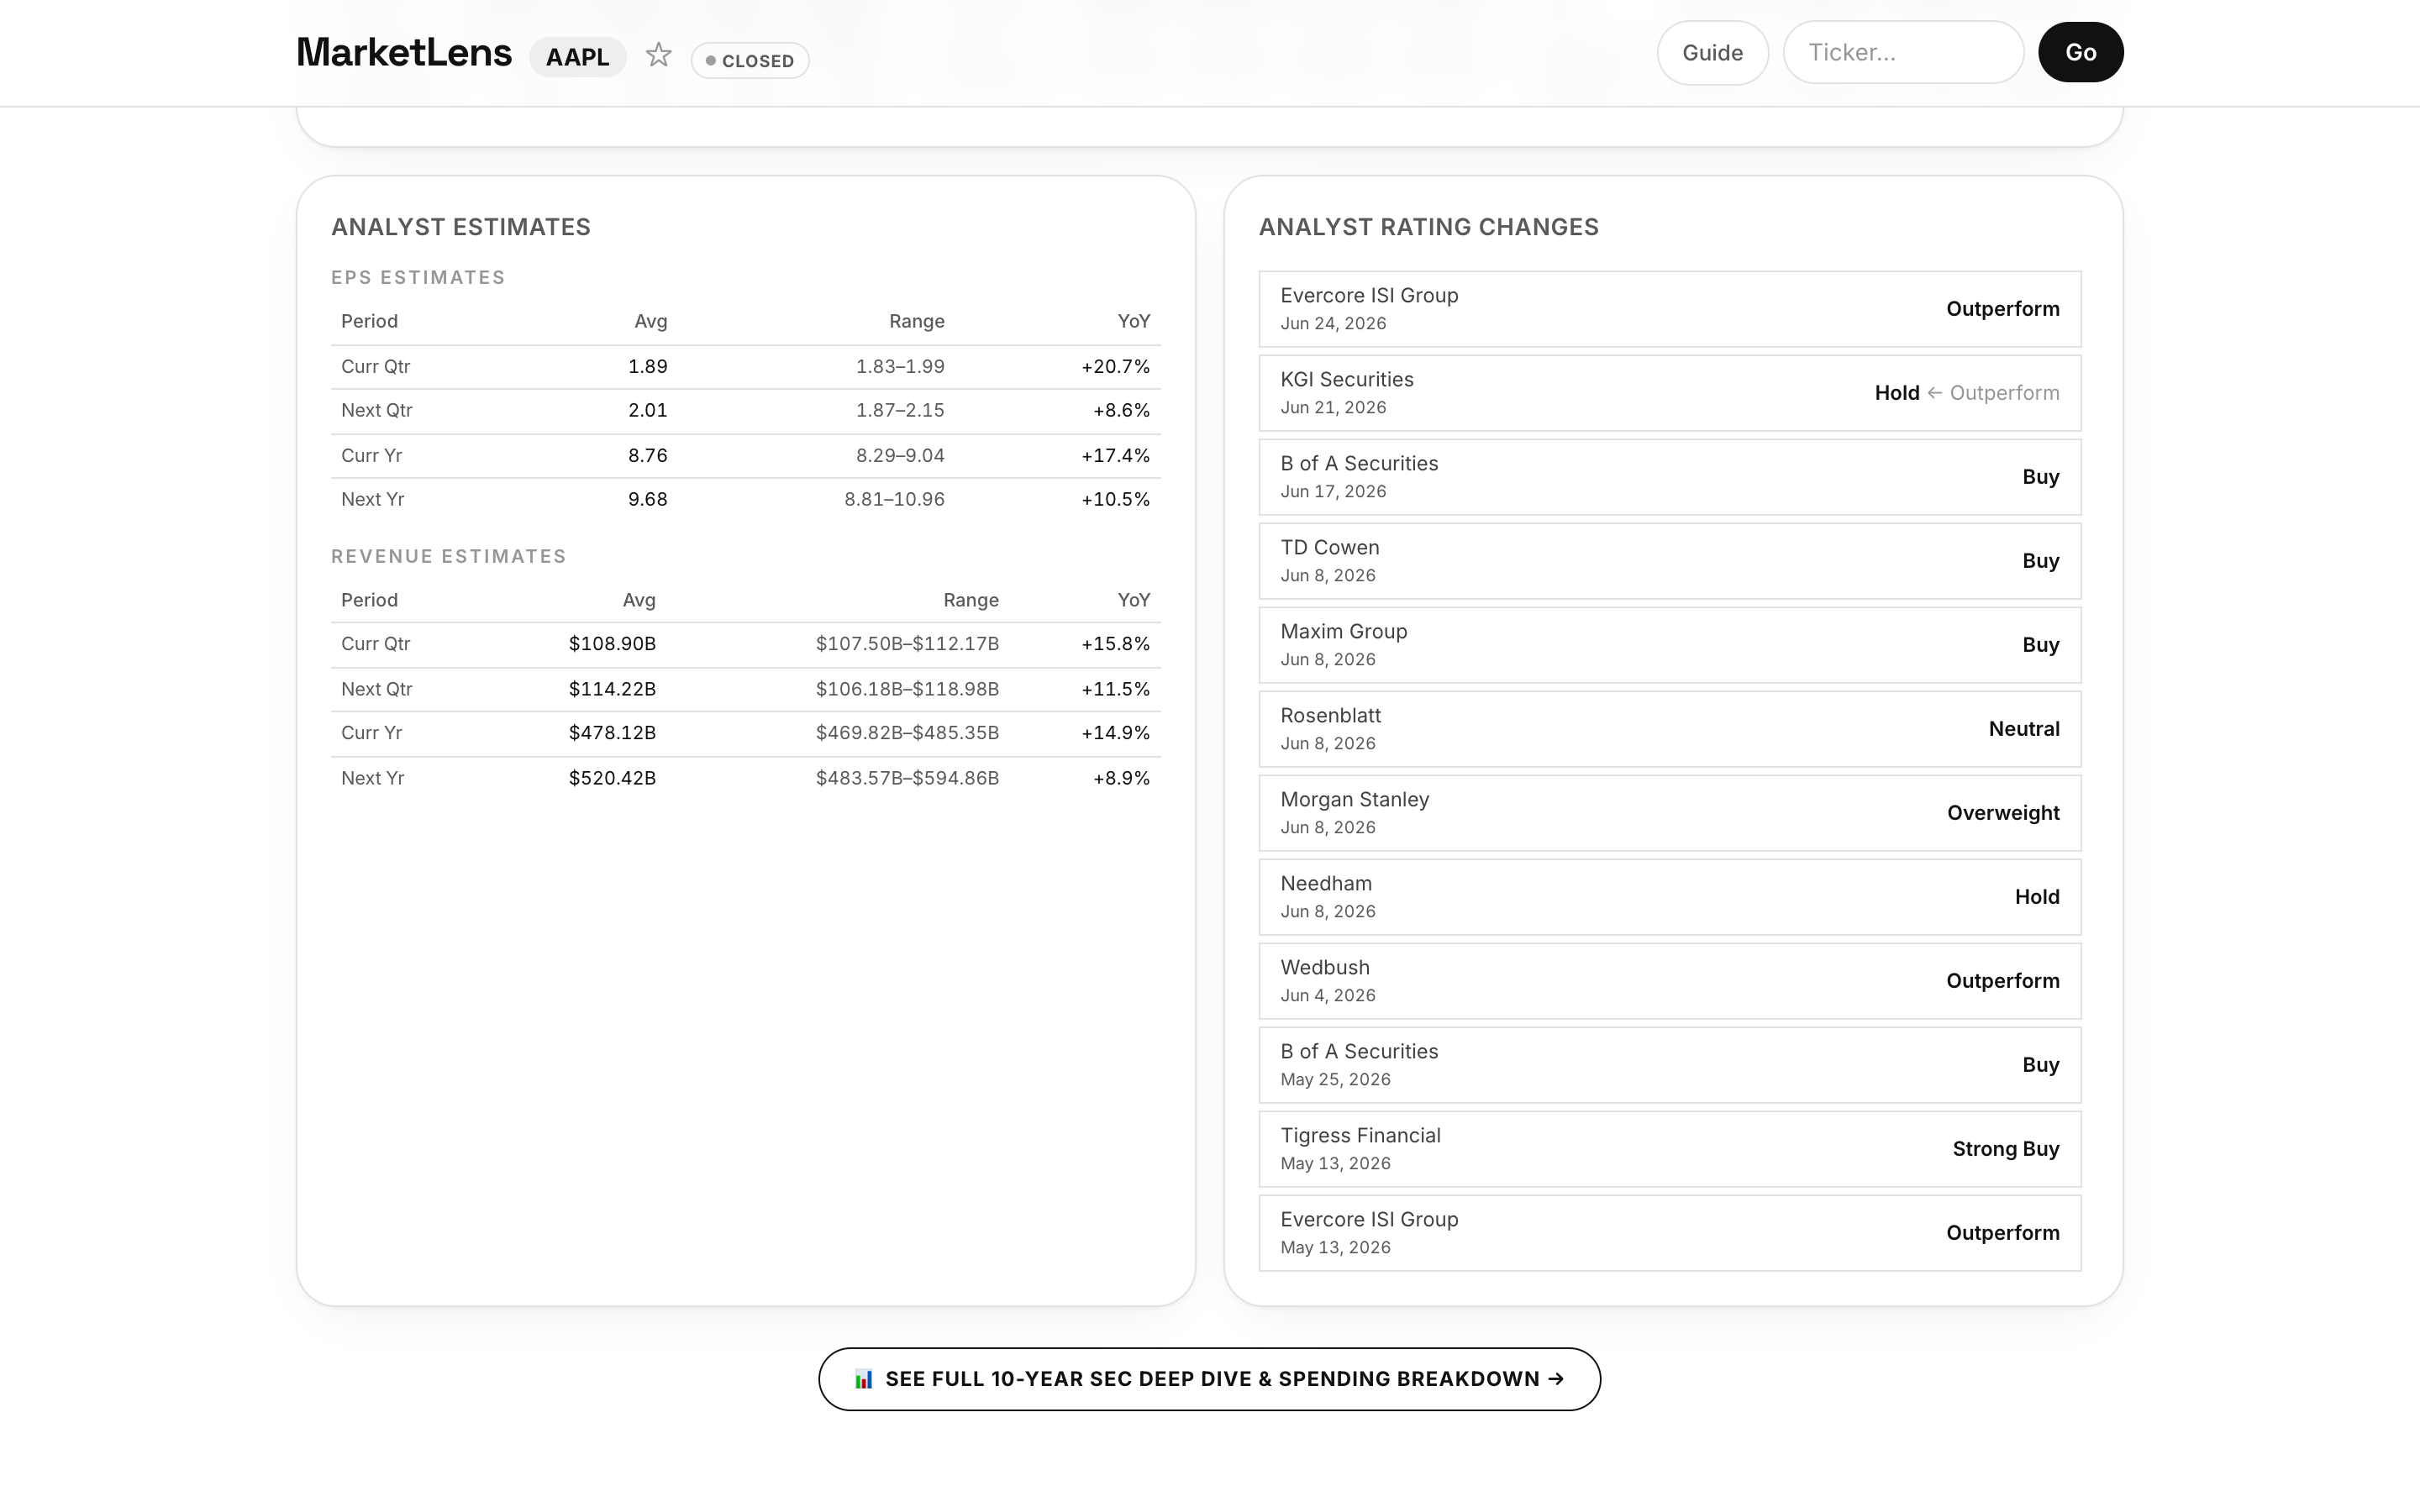Click the Neutral rating label

tap(2024, 729)
